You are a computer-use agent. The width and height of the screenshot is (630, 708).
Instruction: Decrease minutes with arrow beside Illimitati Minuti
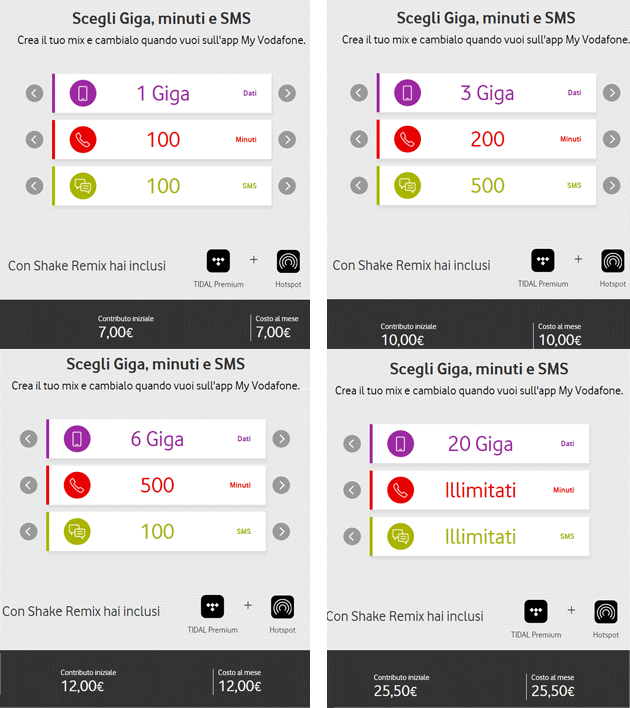coord(352,490)
